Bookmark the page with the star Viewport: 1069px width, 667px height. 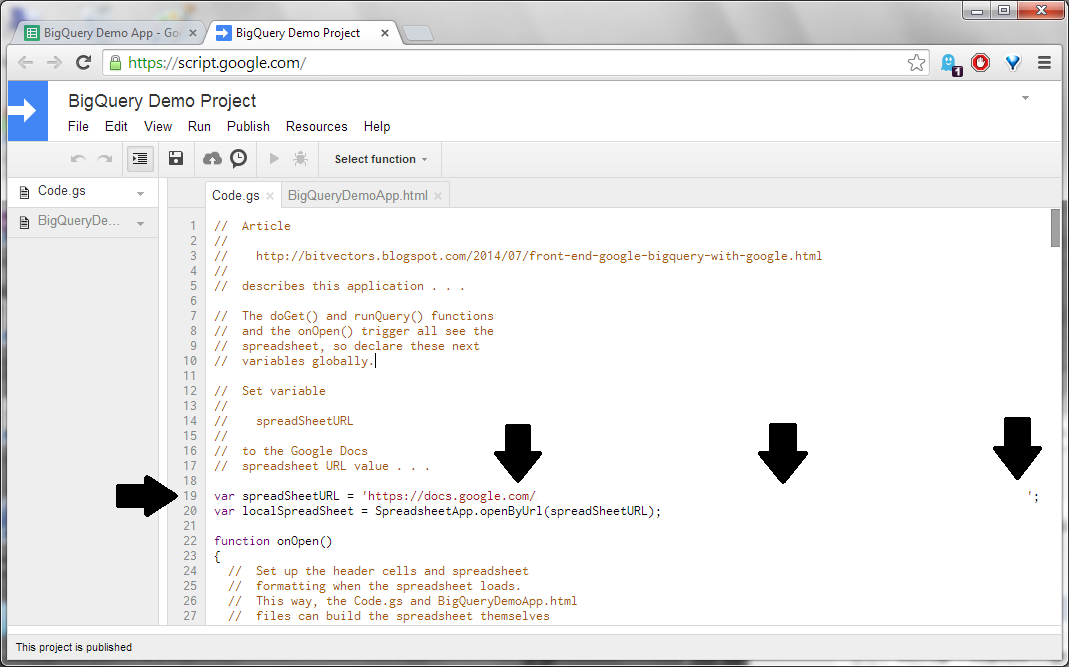(x=916, y=62)
